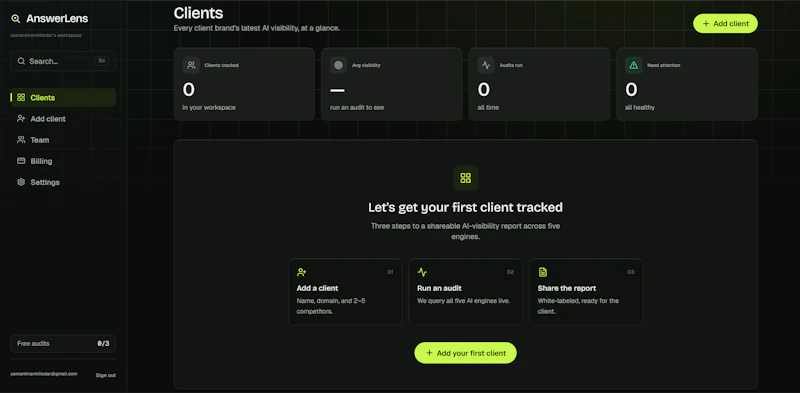Click the Billing credit card icon

pyautogui.click(x=21, y=161)
